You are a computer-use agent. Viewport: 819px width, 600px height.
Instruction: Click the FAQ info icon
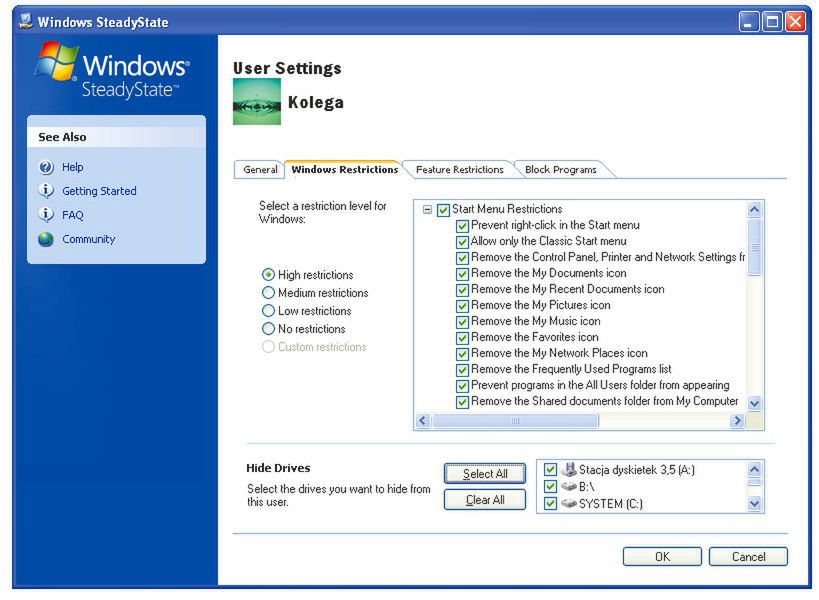point(46,215)
